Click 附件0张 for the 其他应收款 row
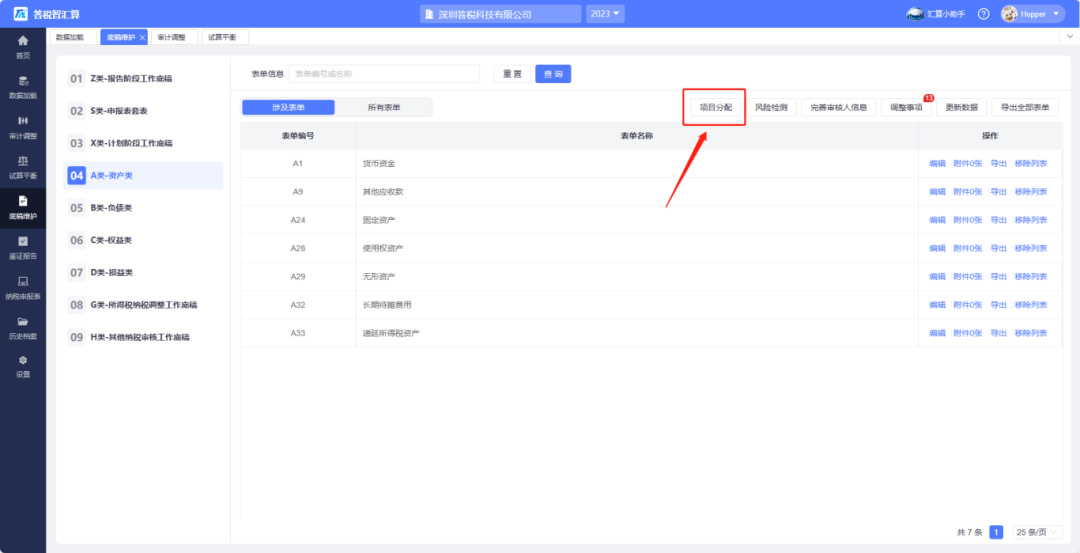 (968, 191)
